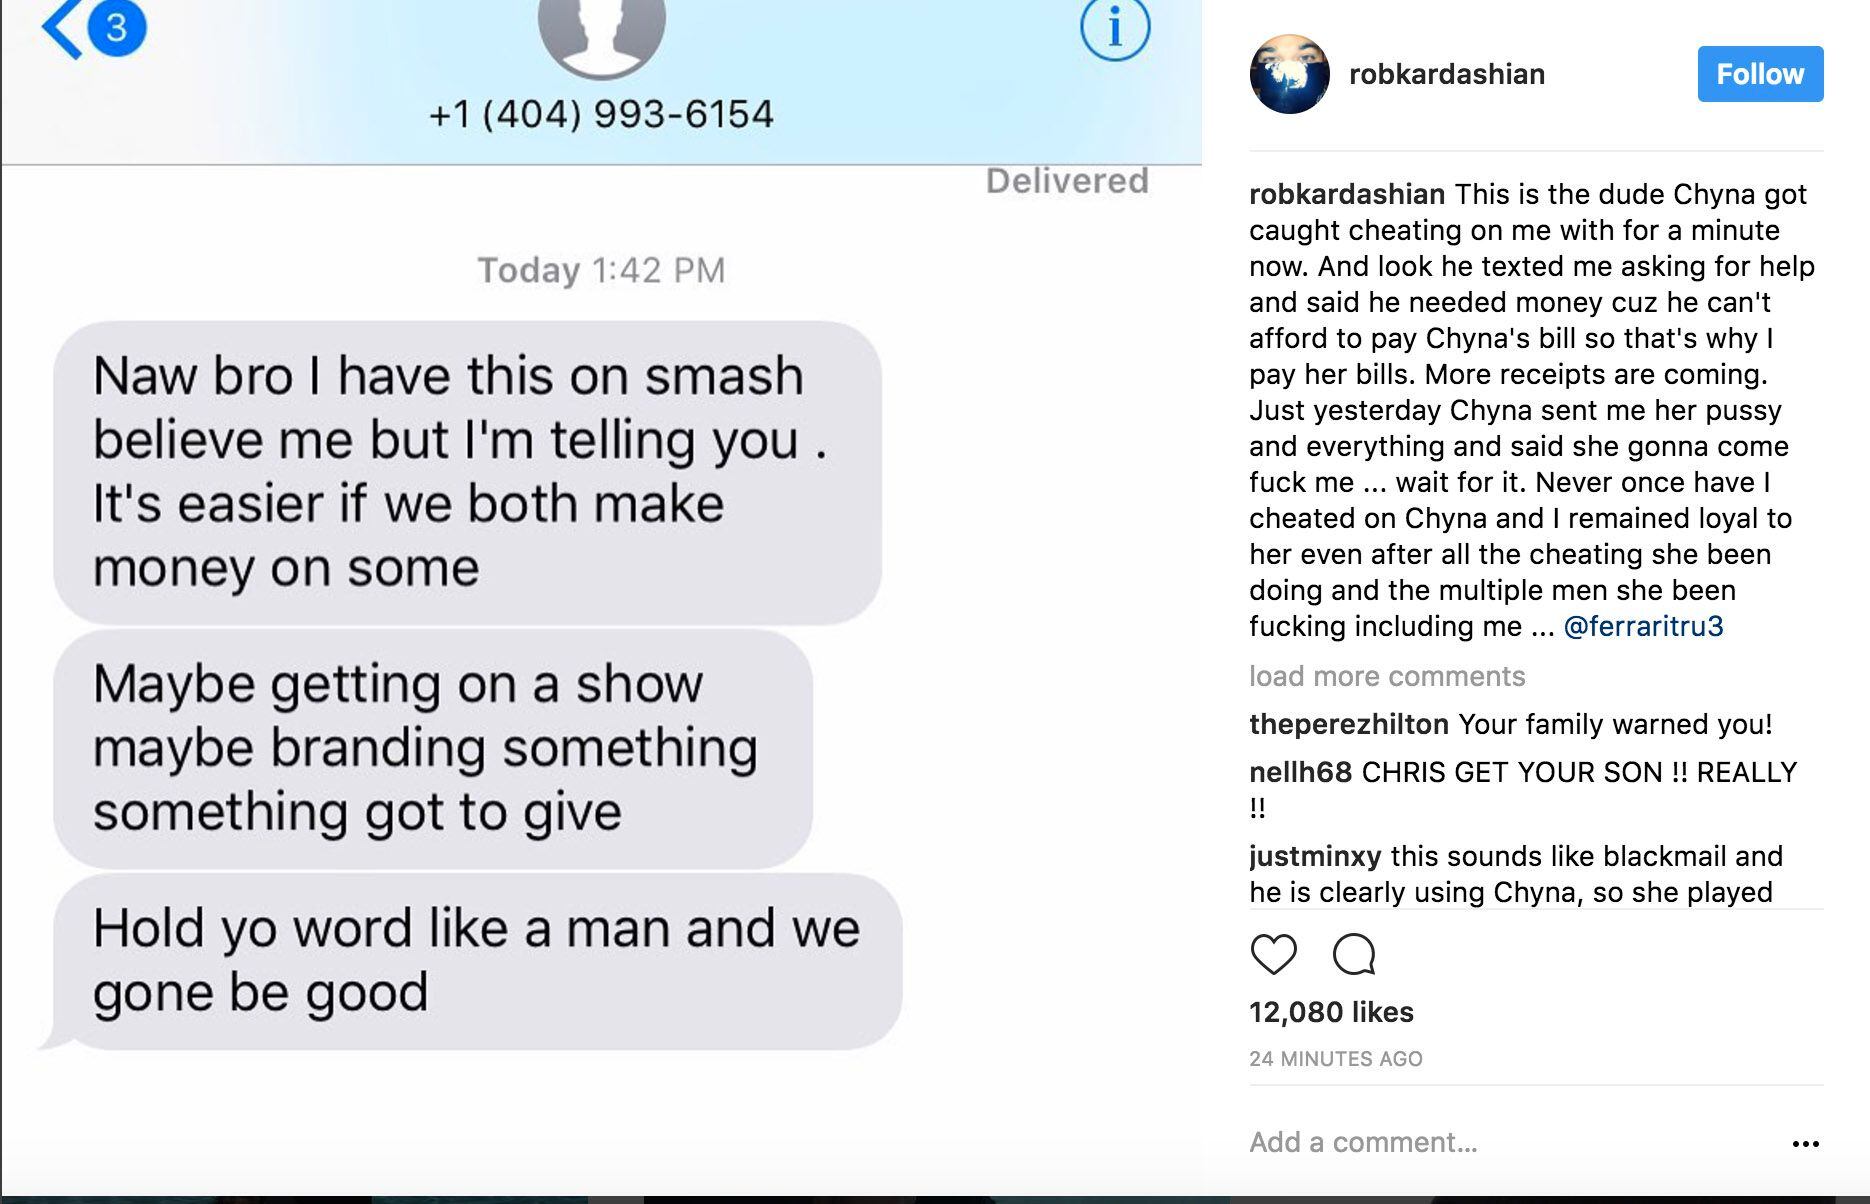Image resolution: width=1870 pixels, height=1204 pixels.
Task: Click robkardashian name in the caption
Action: pos(1347,194)
